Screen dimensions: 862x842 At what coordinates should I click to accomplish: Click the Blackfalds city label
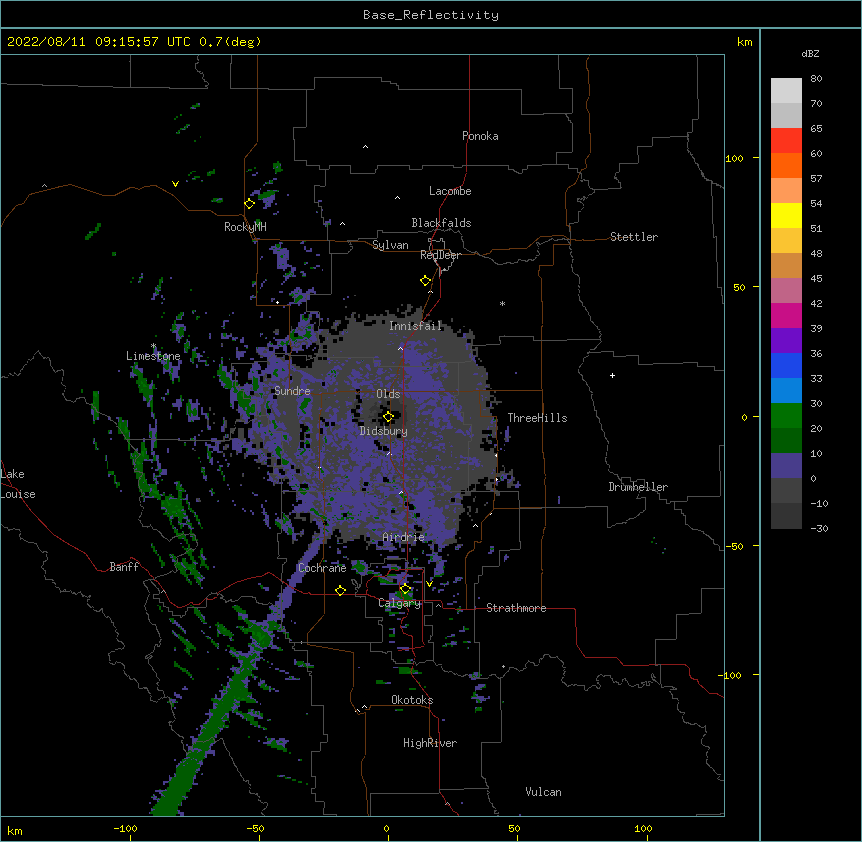click(x=441, y=223)
